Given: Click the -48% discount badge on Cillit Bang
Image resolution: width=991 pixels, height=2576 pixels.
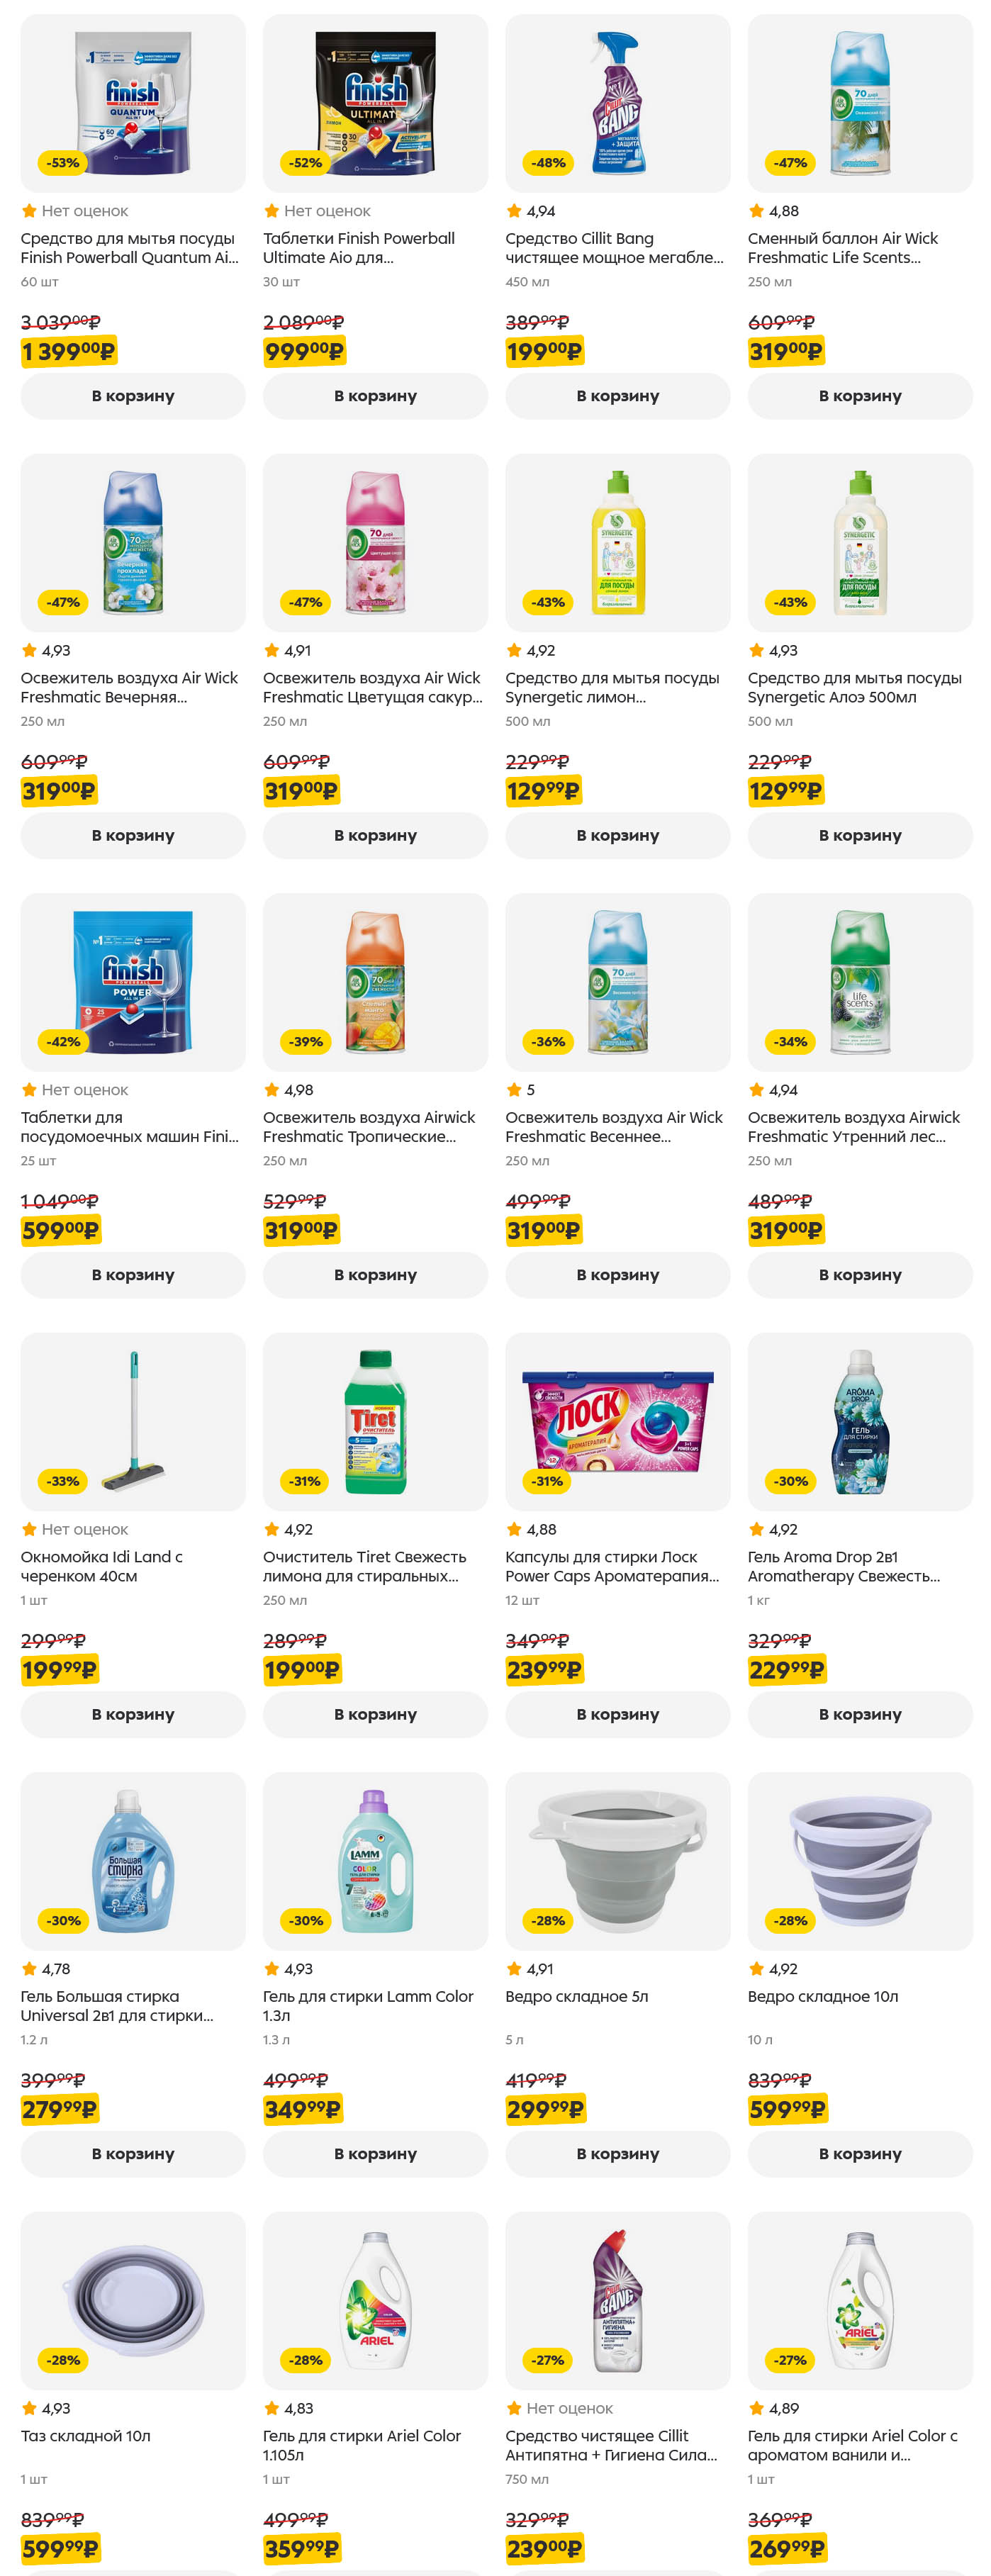Looking at the screenshot, I should click(x=548, y=163).
